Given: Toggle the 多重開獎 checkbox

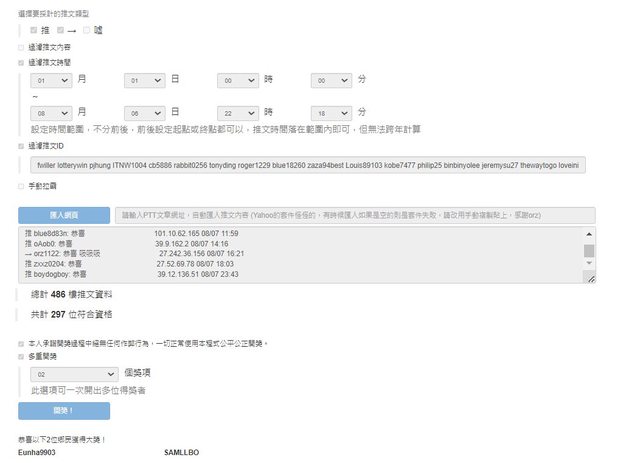Looking at the screenshot, I should [22, 356].
